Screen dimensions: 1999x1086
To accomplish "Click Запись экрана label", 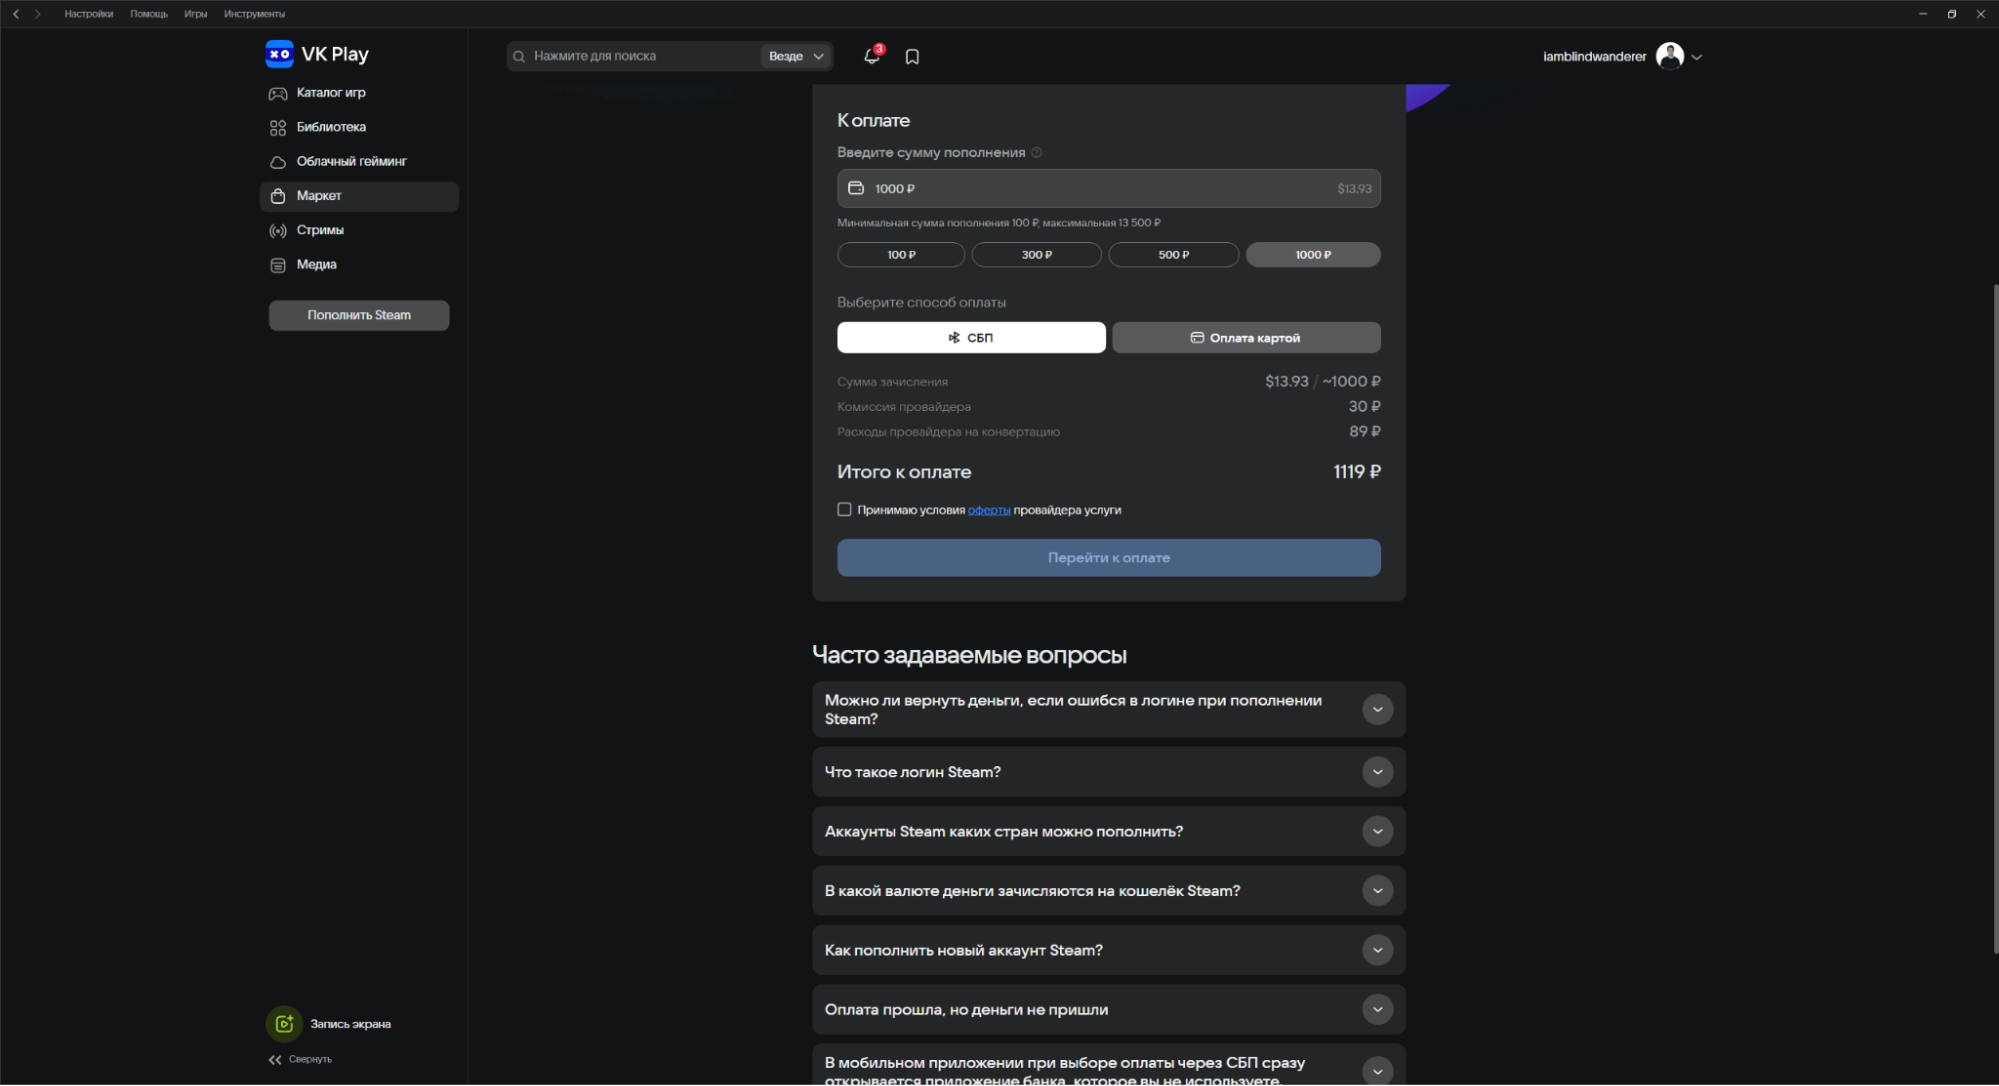I will pos(350,1024).
